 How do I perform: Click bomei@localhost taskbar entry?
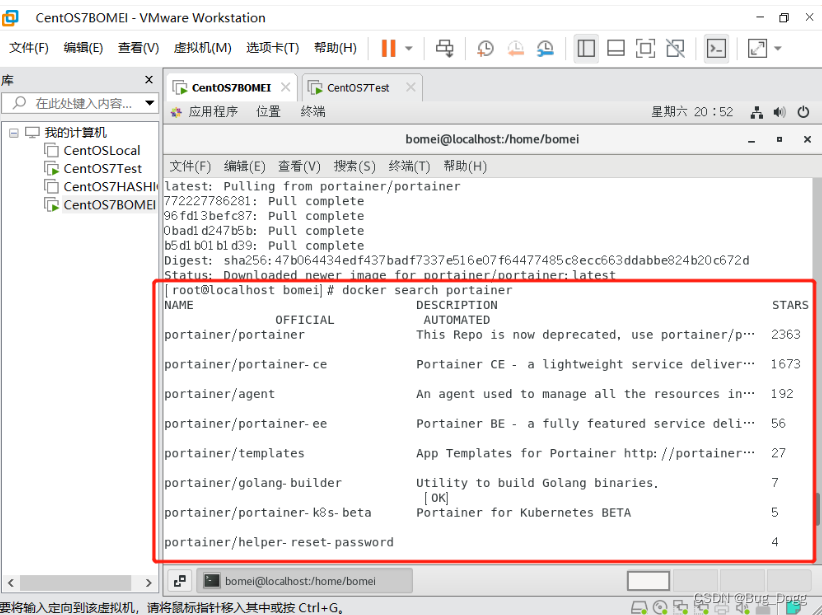pyautogui.click(x=305, y=581)
